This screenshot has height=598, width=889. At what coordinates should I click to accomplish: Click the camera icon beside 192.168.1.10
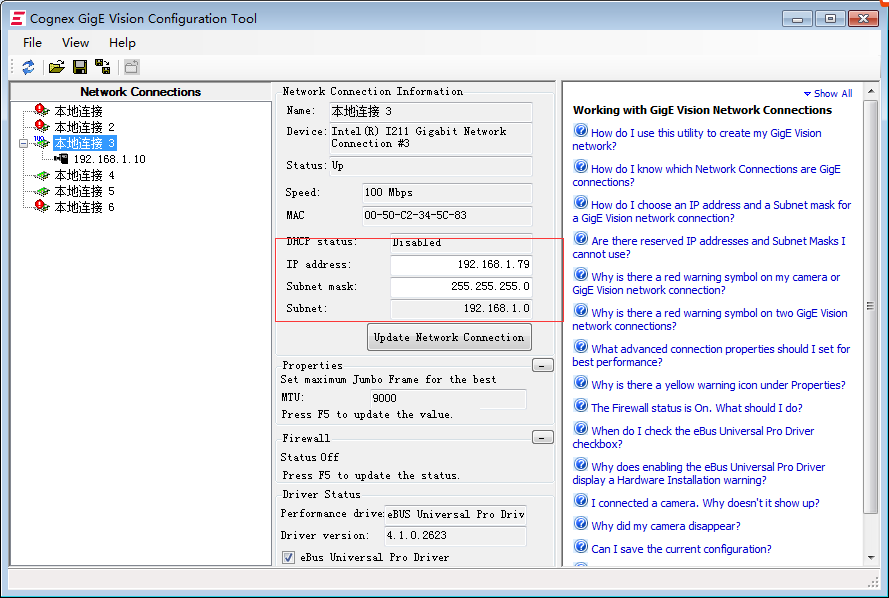[x=62, y=159]
